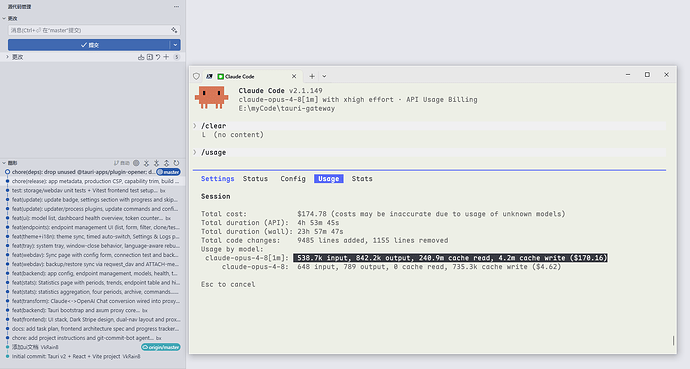Viewport: 690px width, 369px height.
Task: Open the commit button dropdown arrow
Action: 175,45
